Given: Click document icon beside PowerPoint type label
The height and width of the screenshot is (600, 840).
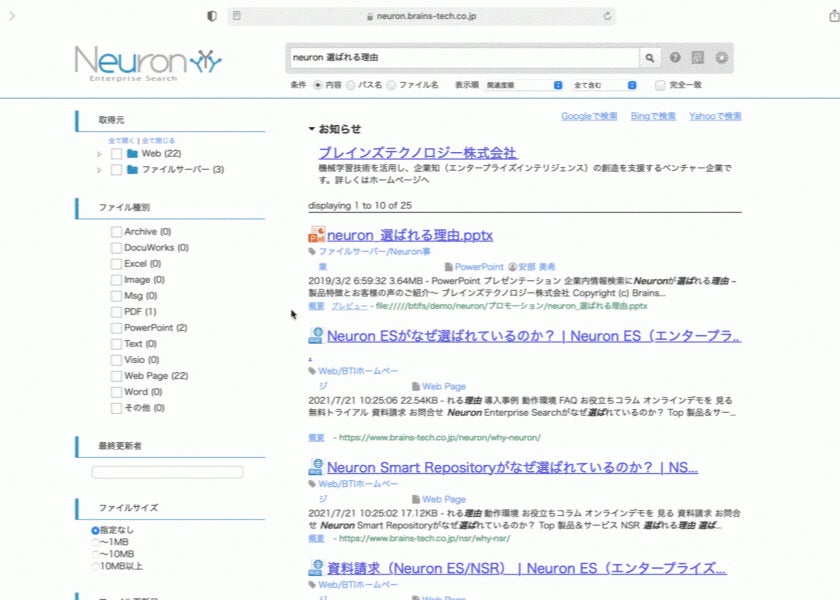Looking at the screenshot, I should [x=449, y=267].
